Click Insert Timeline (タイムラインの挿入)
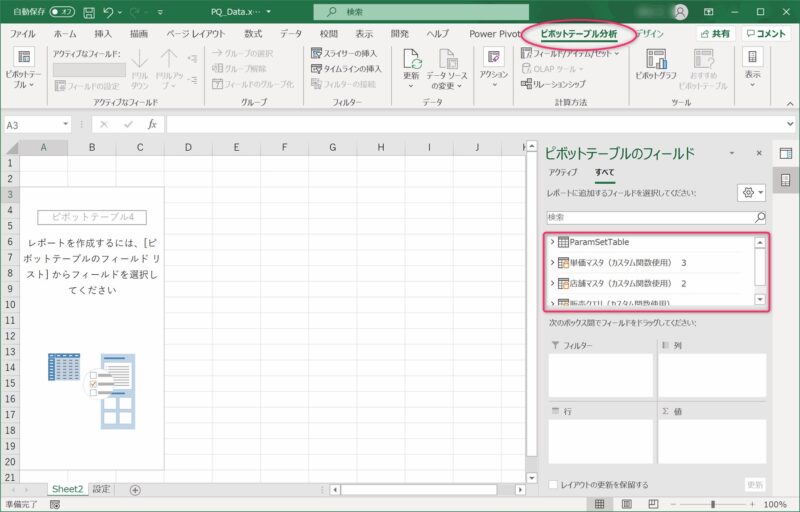Image resolution: width=800 pixels, height=512 pixels. click(x=343, y=69)
